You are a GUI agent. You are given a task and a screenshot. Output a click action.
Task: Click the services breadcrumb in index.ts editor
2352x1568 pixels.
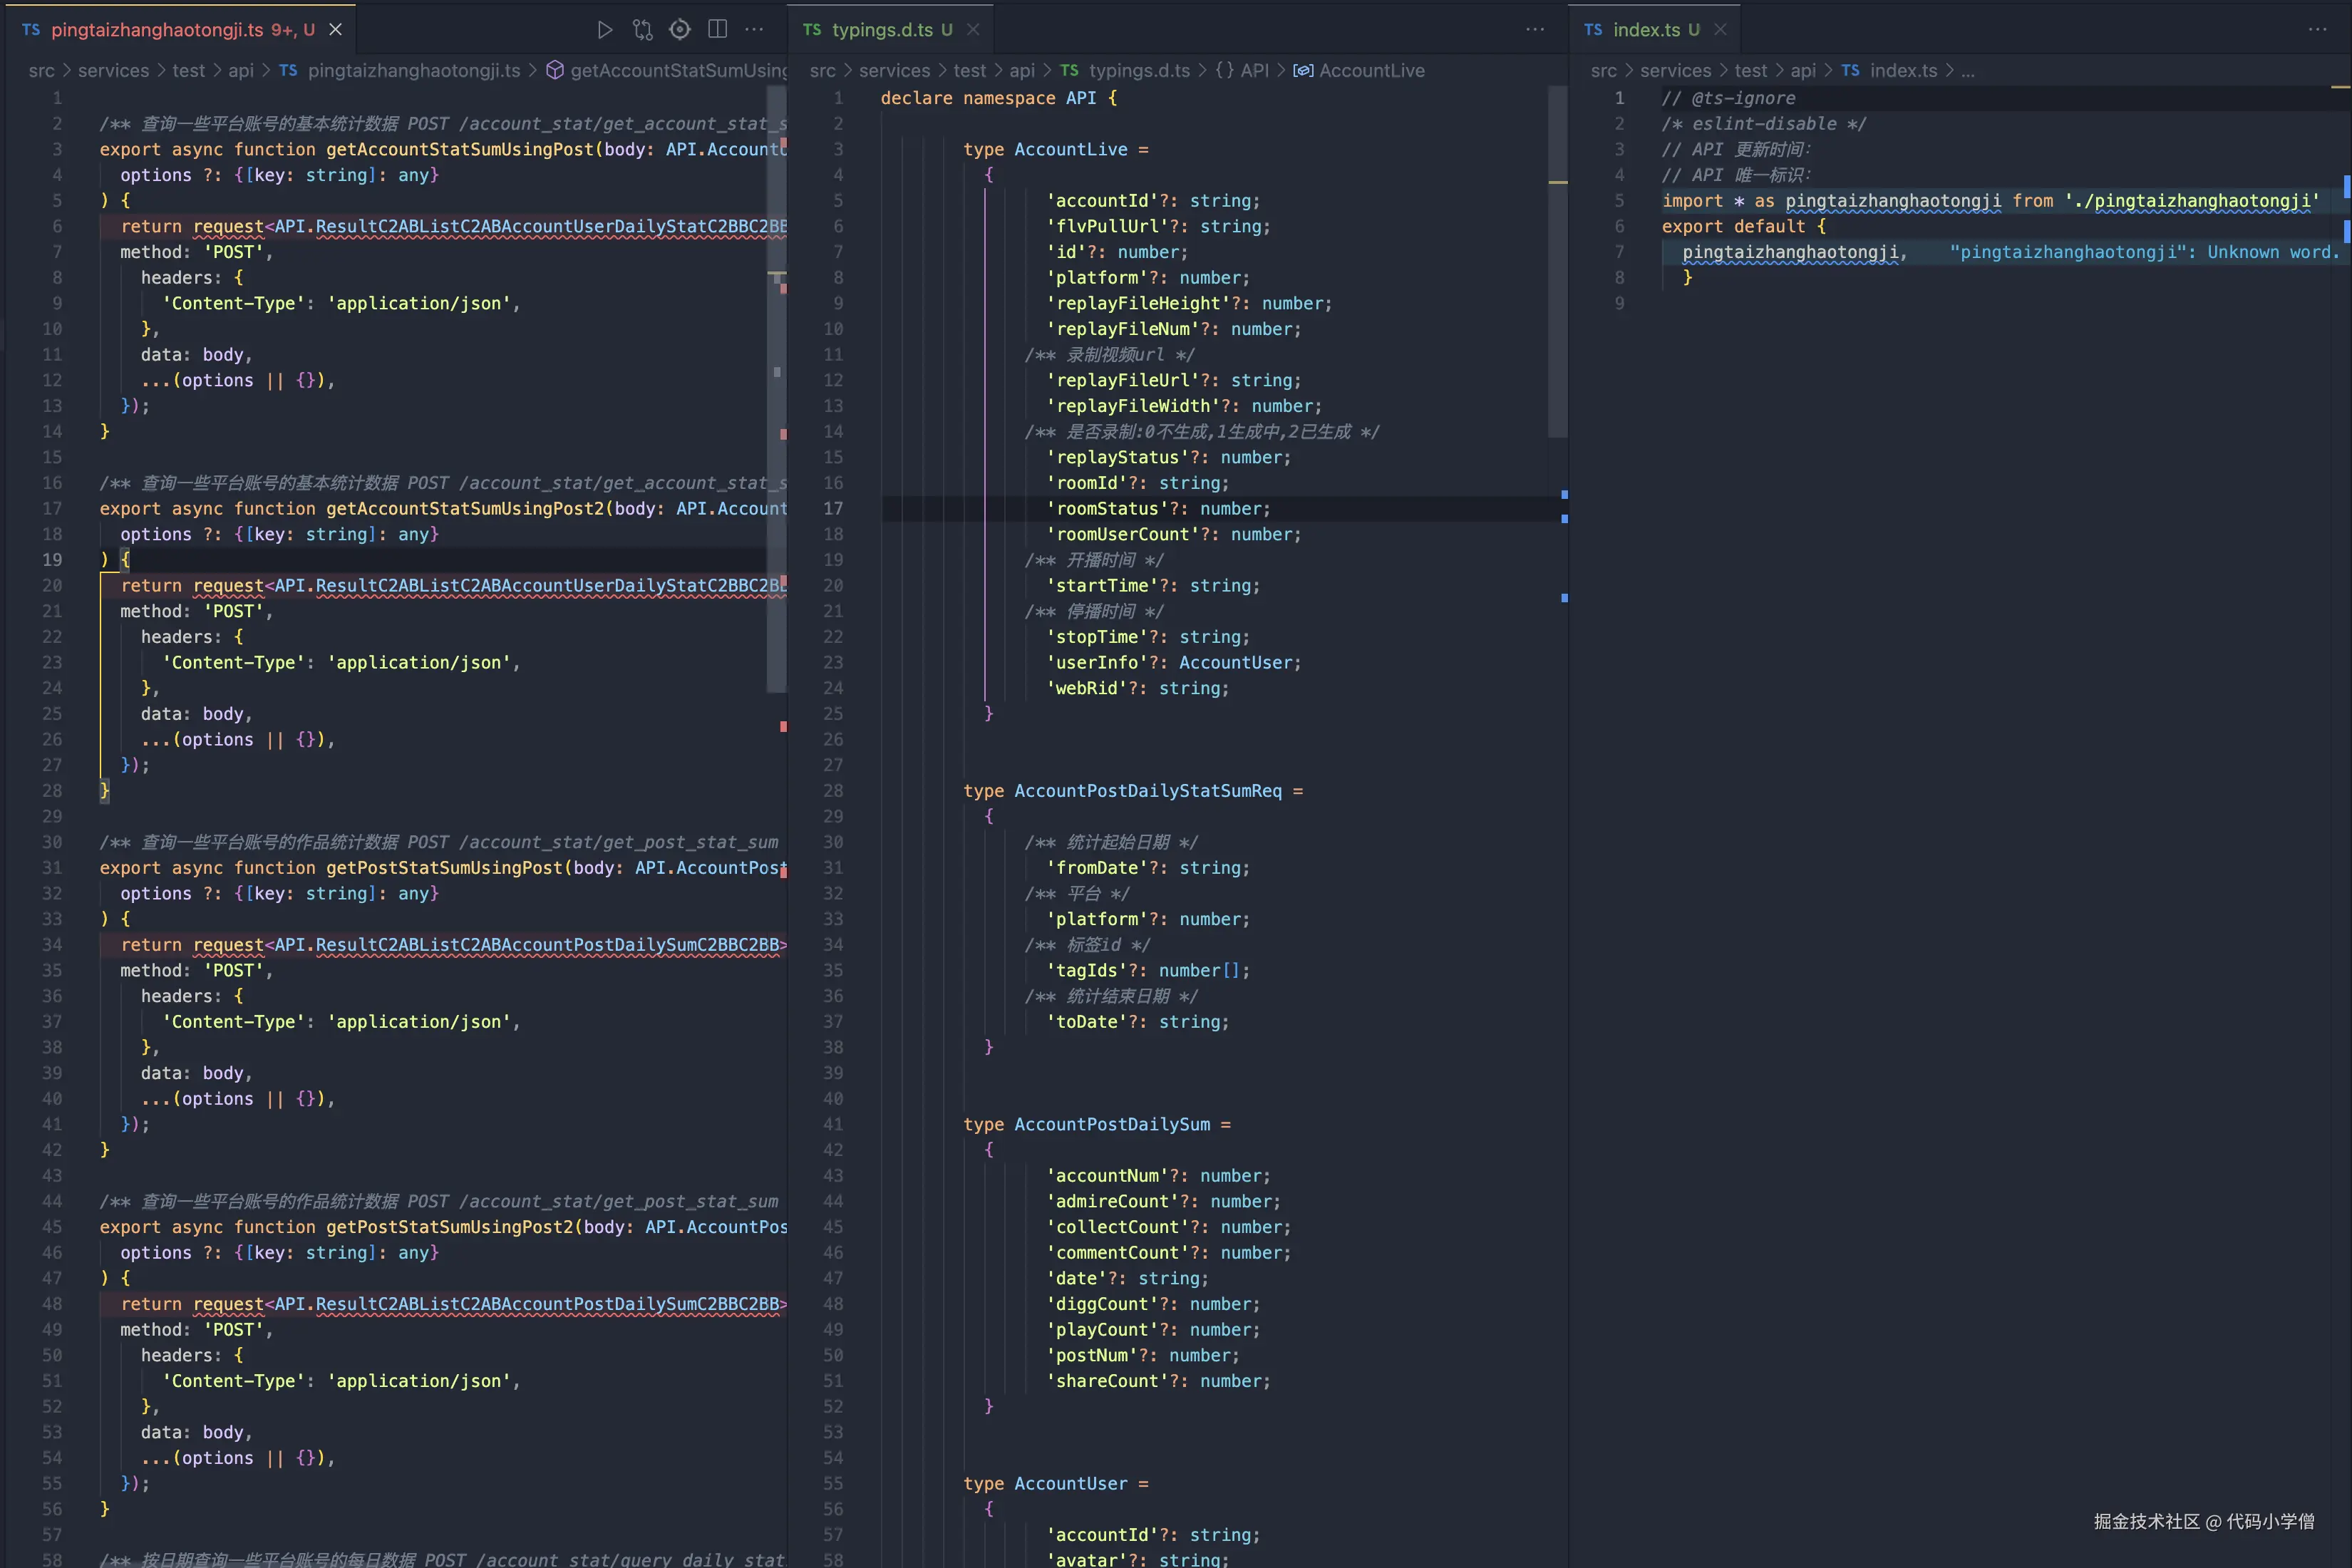coord(1675,70)
